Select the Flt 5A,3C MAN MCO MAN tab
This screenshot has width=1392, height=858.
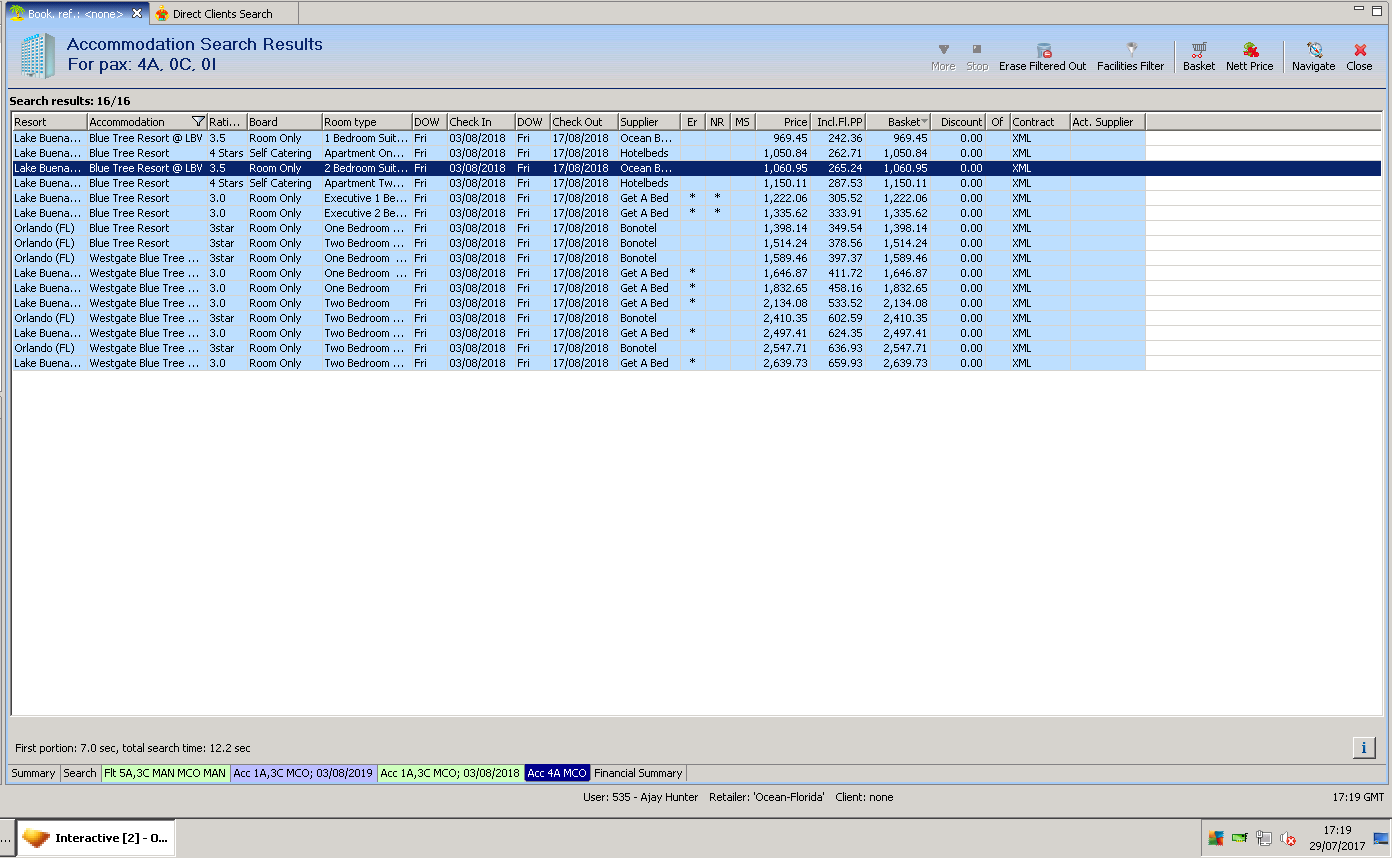(165, 773)
